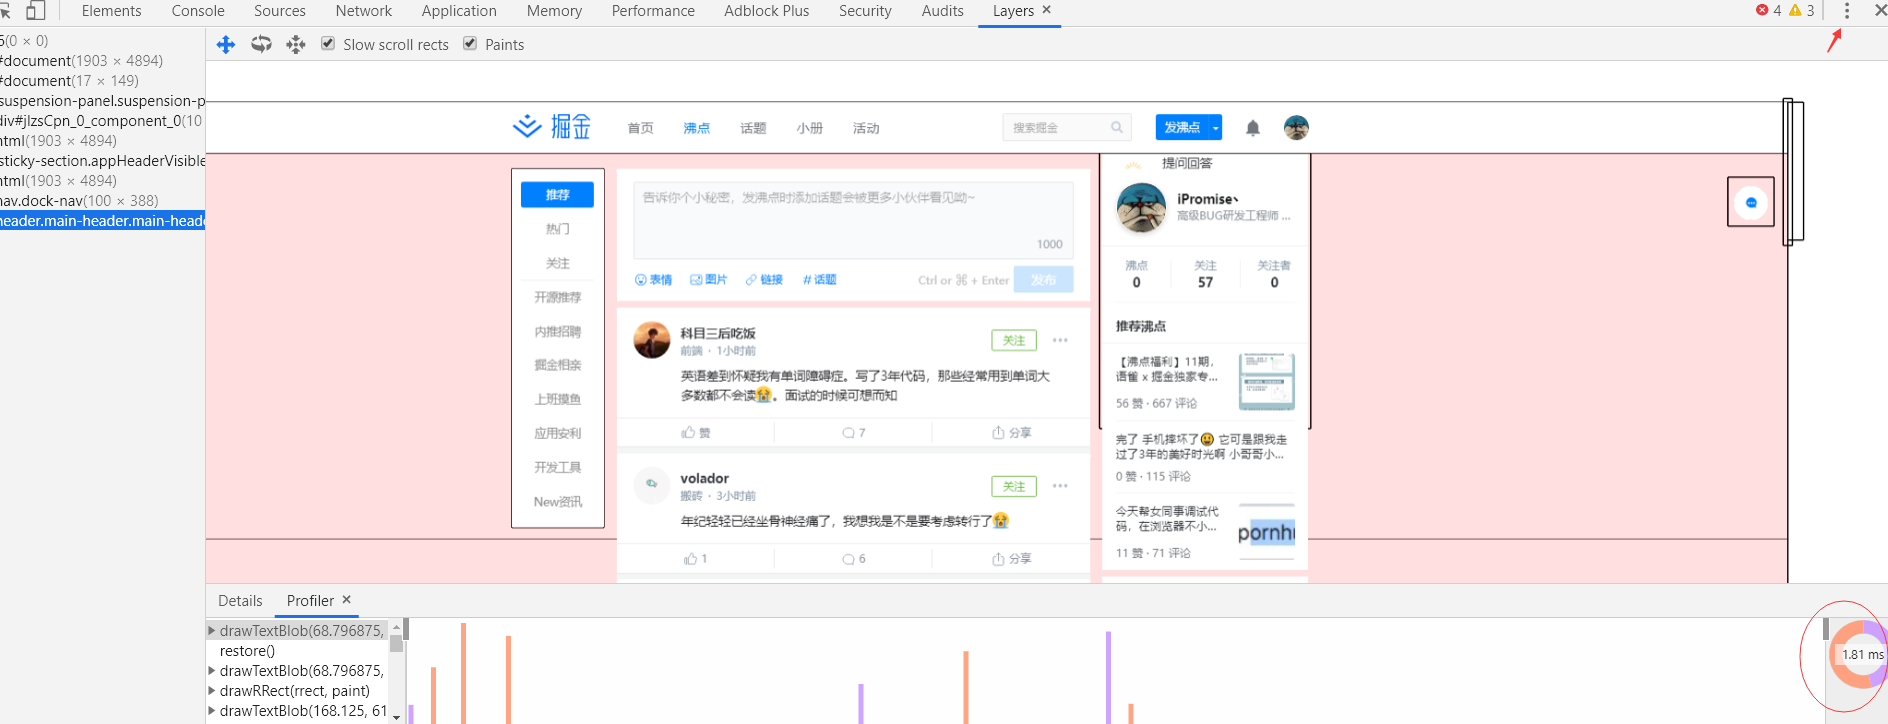The height and width of the screenshot is (724, 1888).
Task: Click the yellow warning count icon
Action: pyautogui.click(x=1795, y=10)
